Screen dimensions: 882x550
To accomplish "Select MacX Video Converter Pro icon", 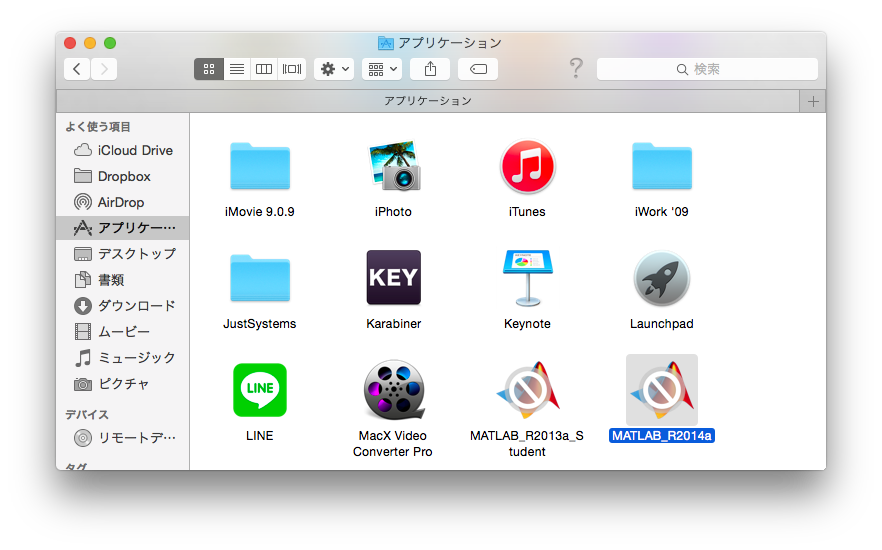I will (x=394, y=390).
